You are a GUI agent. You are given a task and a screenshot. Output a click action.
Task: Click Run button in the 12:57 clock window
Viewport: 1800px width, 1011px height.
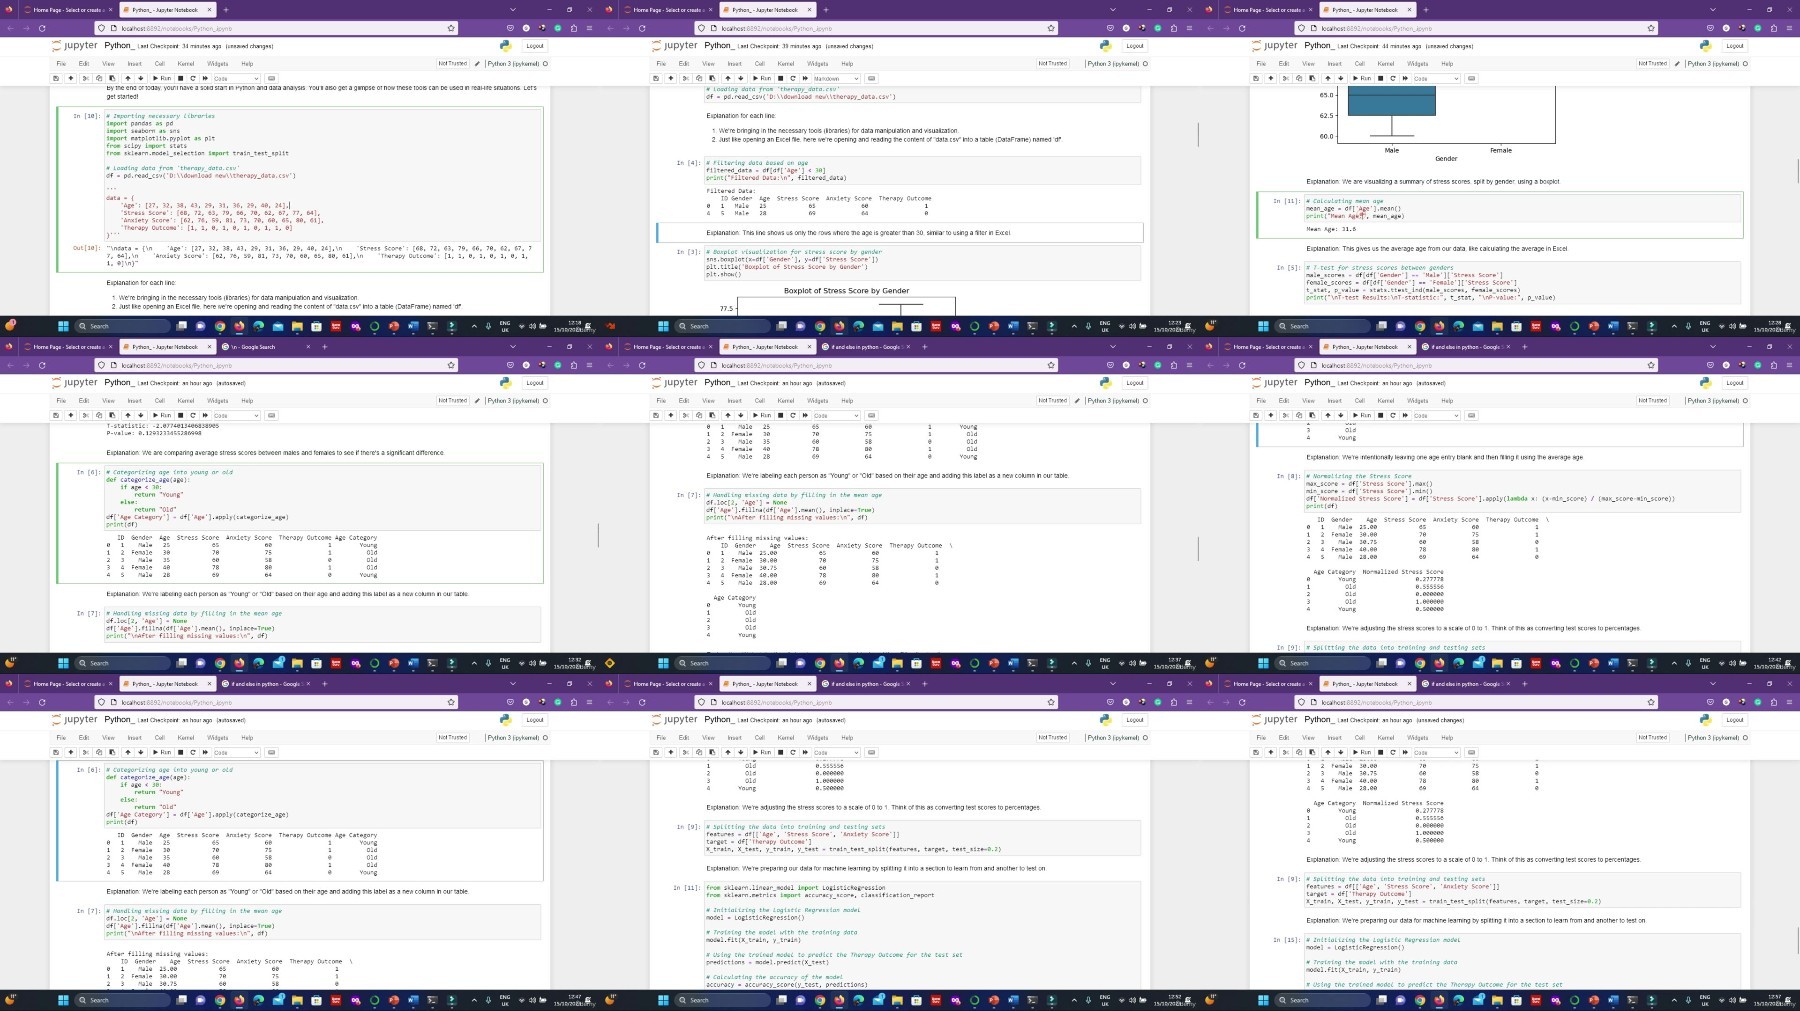pos(1362,752)
